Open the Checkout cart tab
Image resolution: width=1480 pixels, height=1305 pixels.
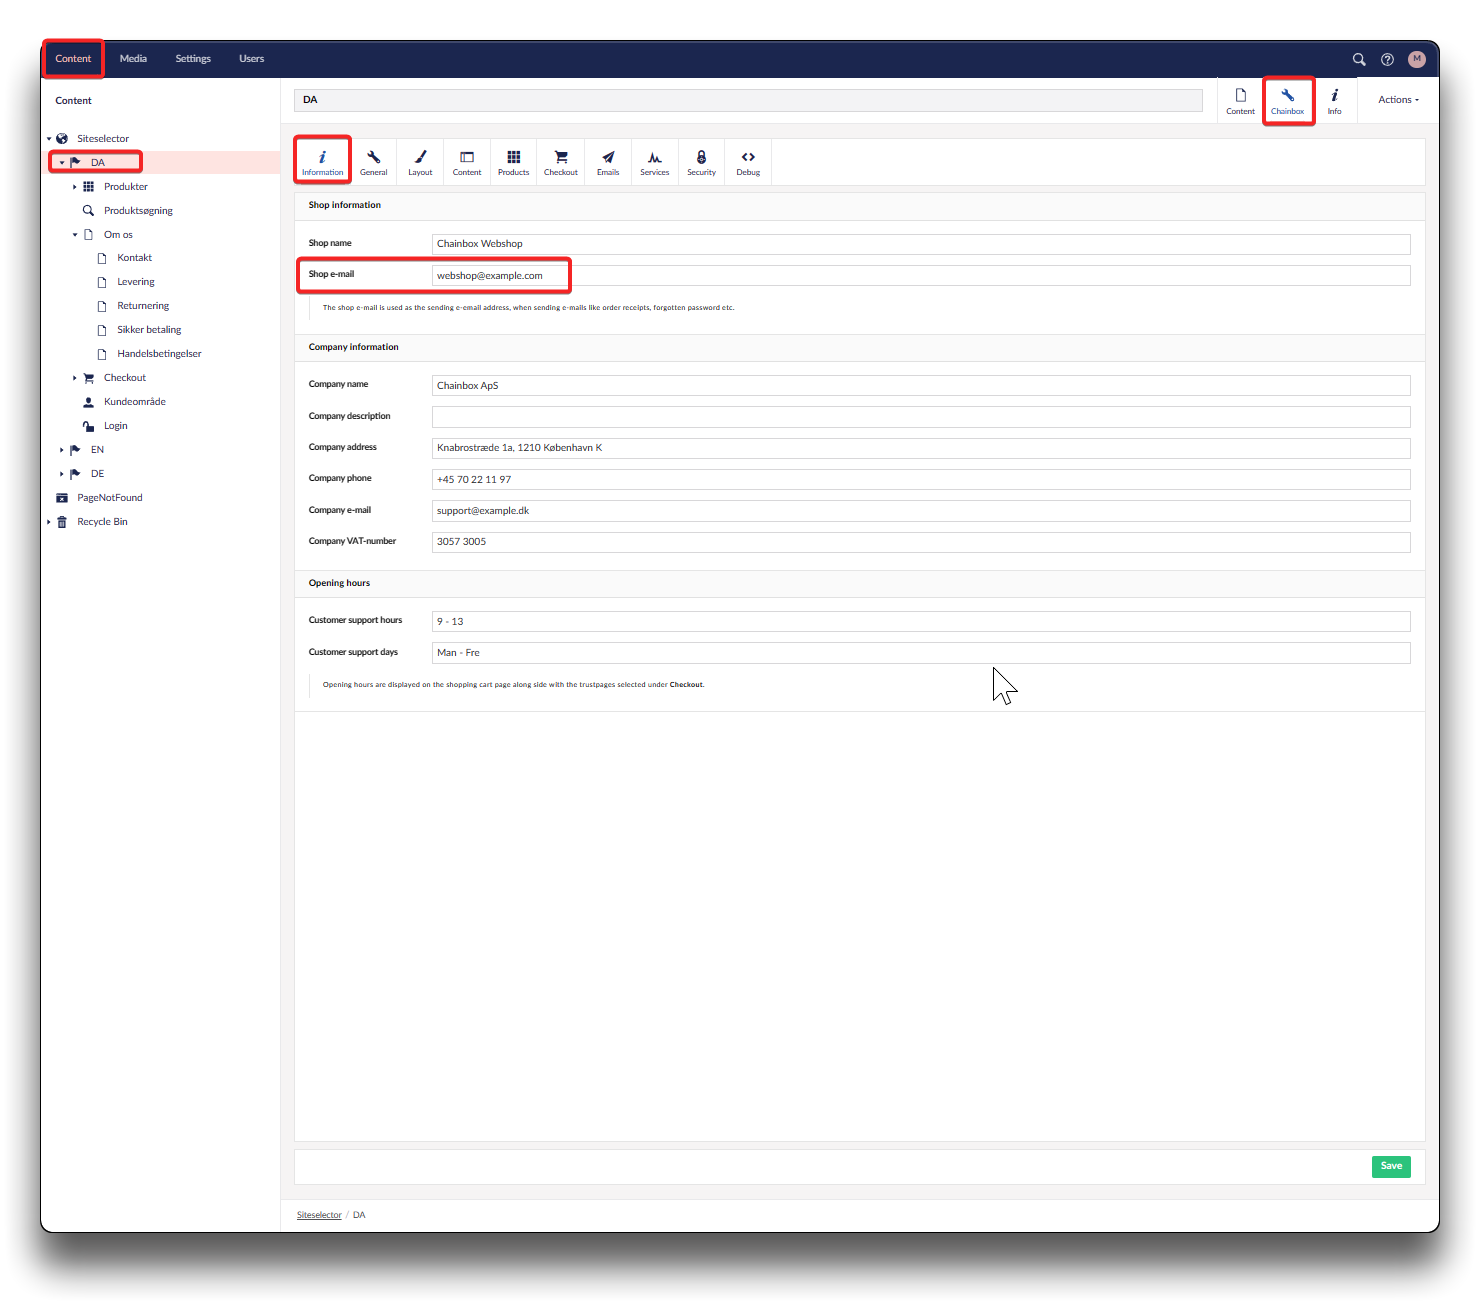(561, 162)
